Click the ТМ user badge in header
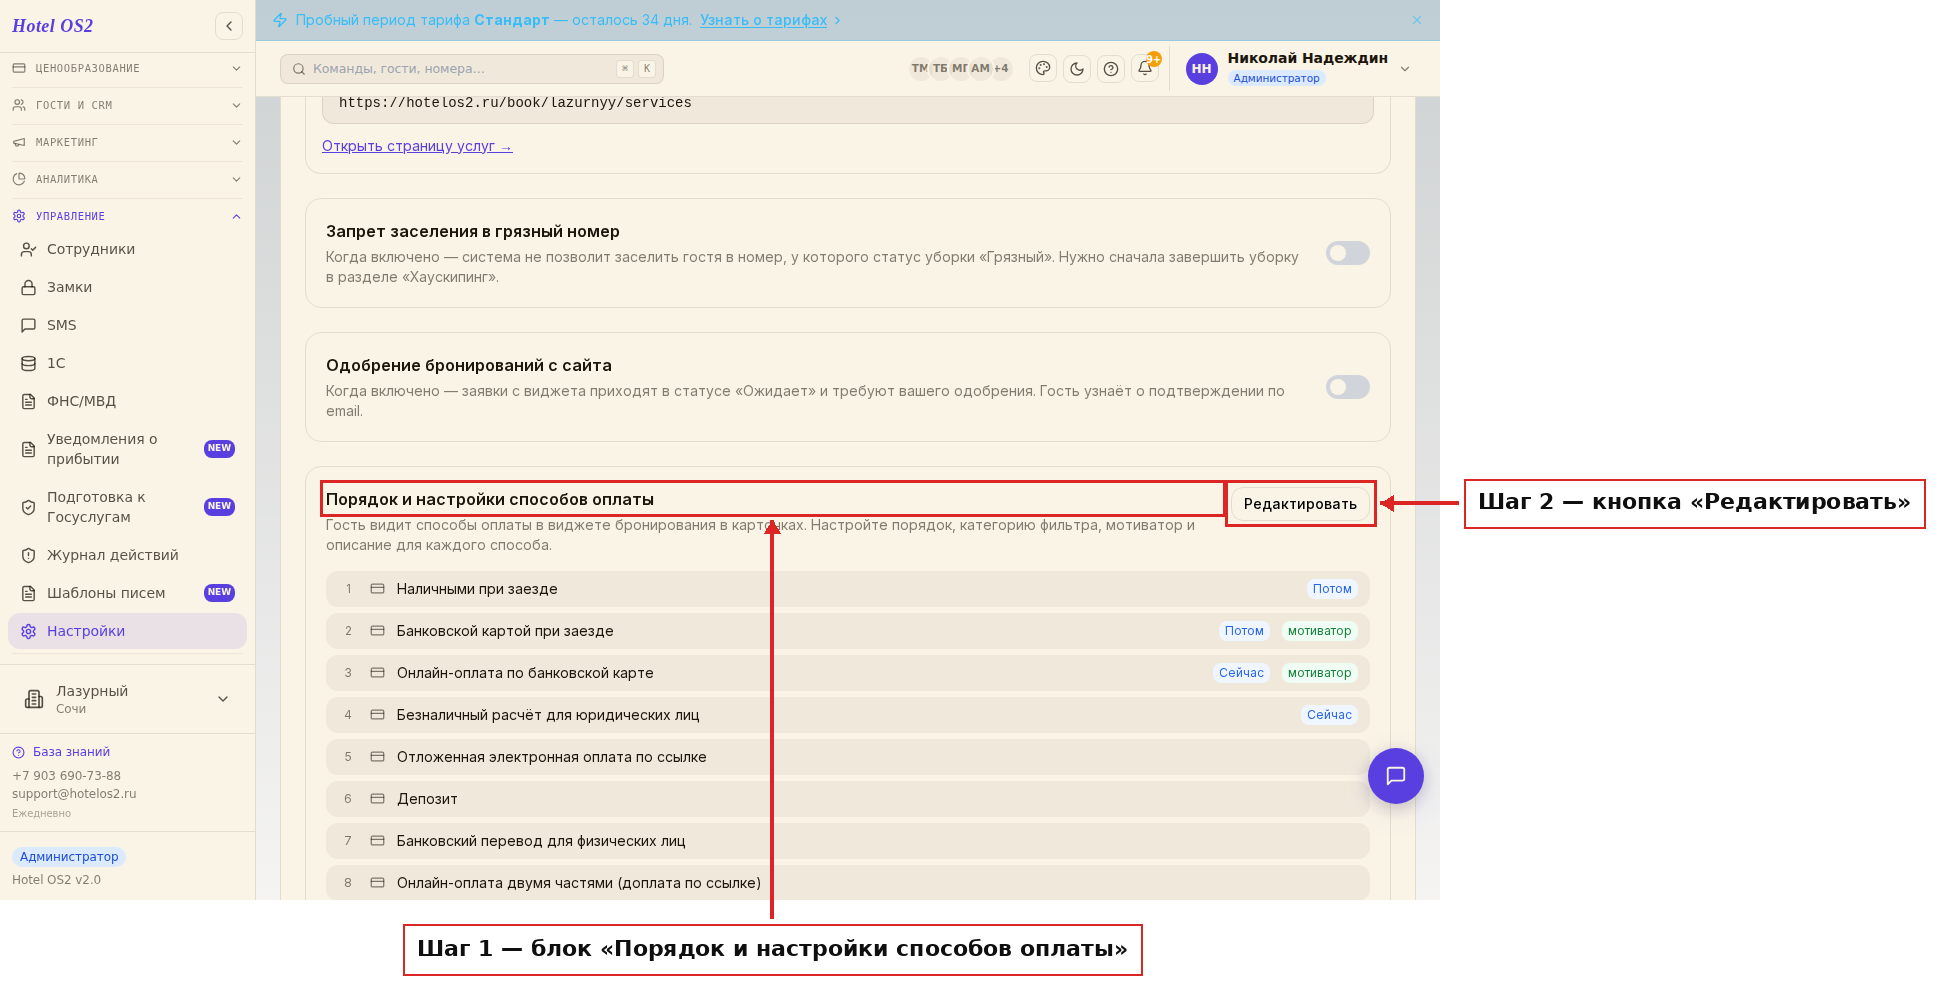The image size is (1949, 999). pos(919,69)
